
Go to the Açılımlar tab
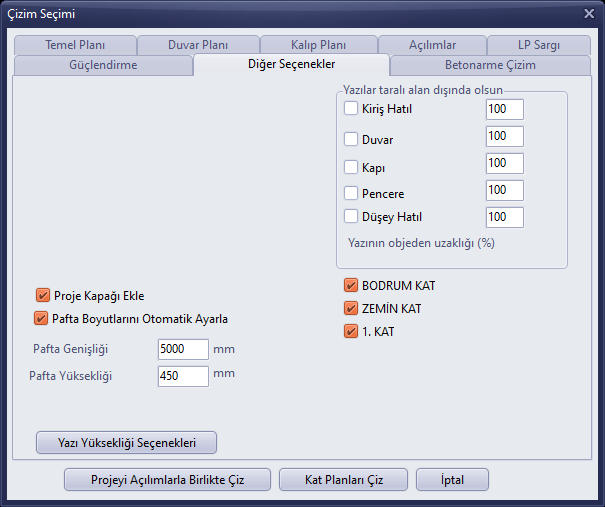(433, 45)
